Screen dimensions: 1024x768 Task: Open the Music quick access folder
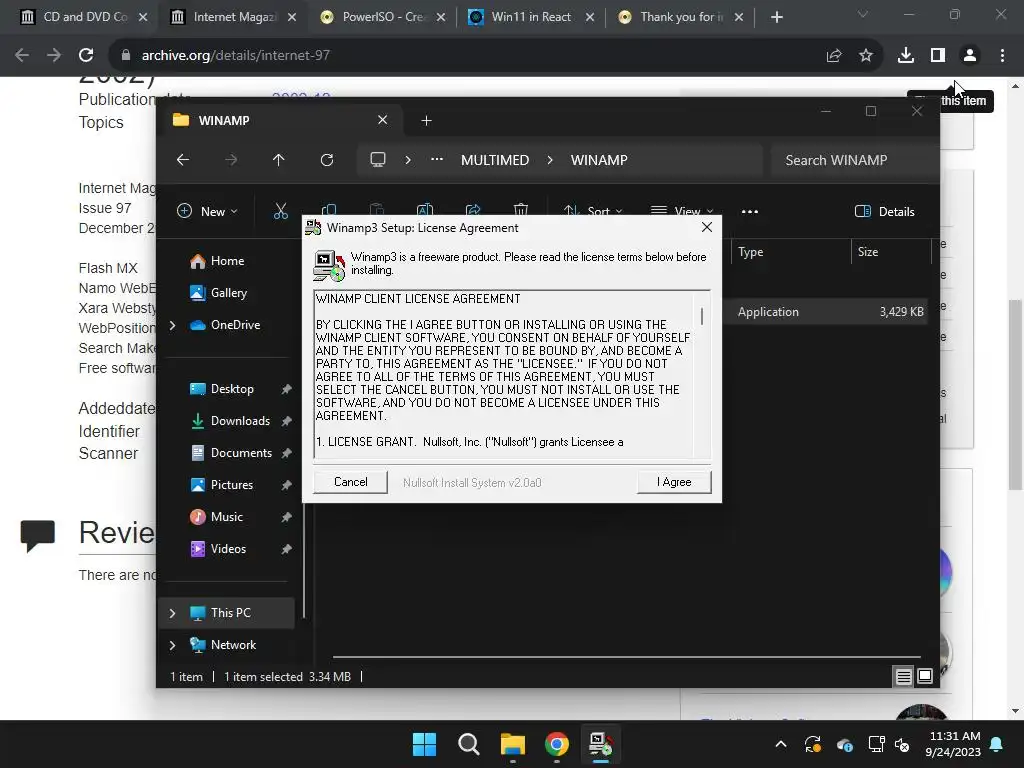(x=226, y=517)
